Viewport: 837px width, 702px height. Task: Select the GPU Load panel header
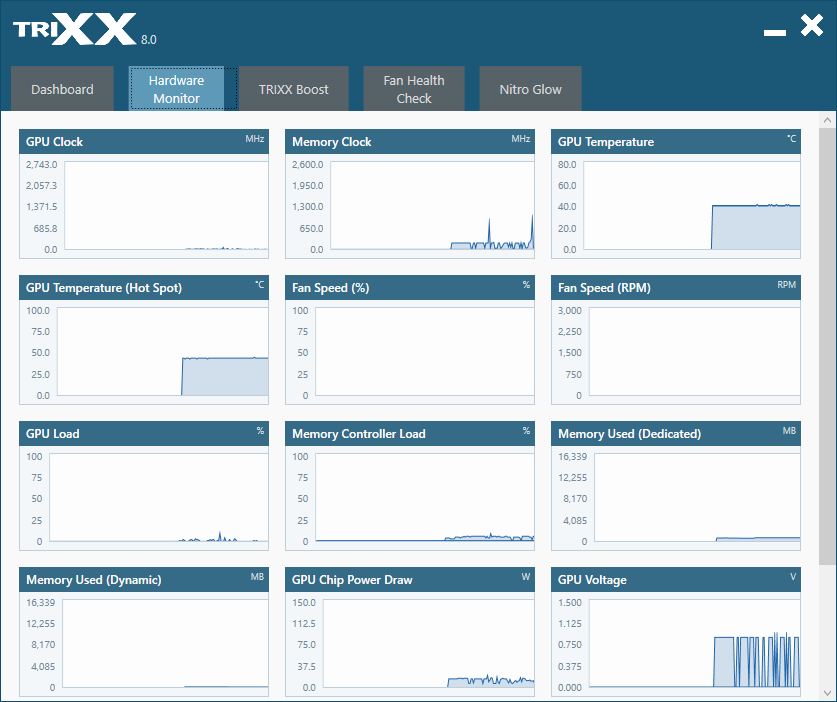coord(144,433)
